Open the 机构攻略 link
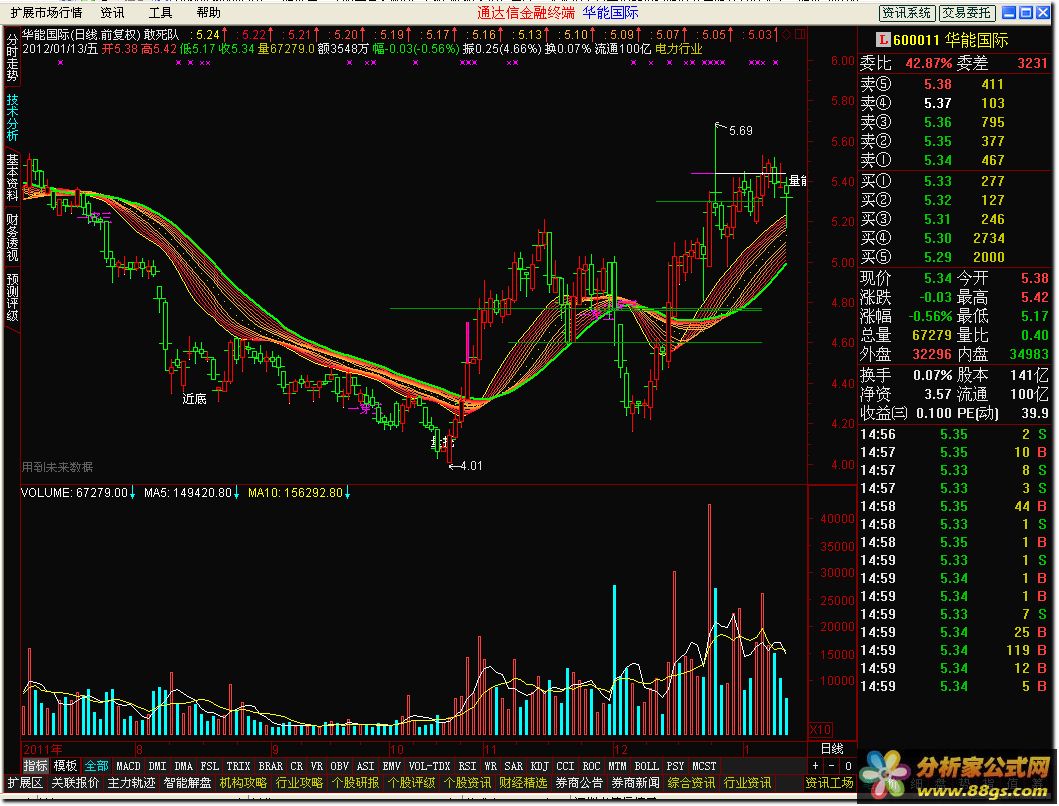Viewport: 1059px width, 806px height. [x=243, y=783]
